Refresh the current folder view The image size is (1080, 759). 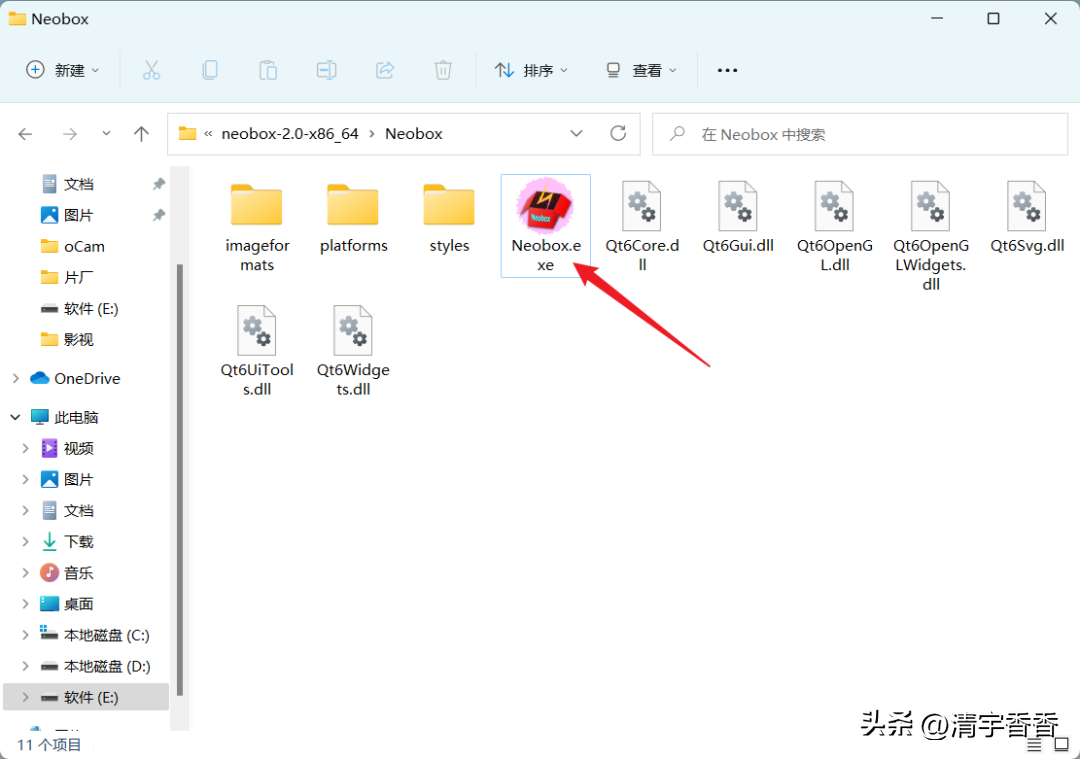click(x=618, y=134)
